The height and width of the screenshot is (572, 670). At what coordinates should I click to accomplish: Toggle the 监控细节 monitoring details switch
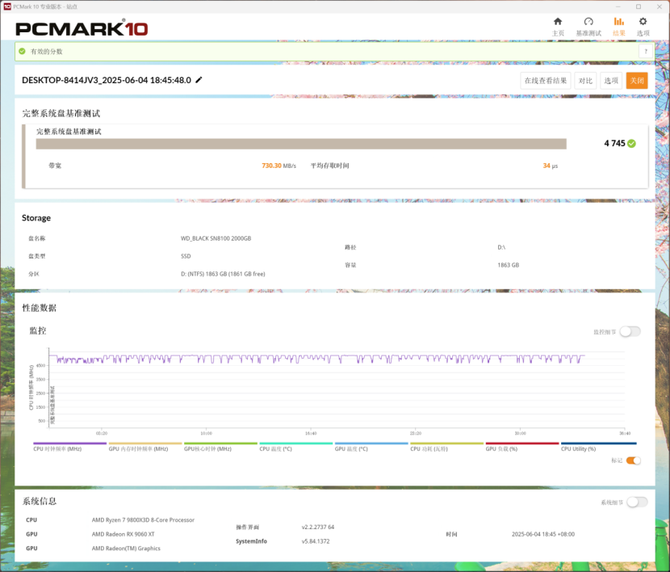pyautogui.click(x=630, y=331)
